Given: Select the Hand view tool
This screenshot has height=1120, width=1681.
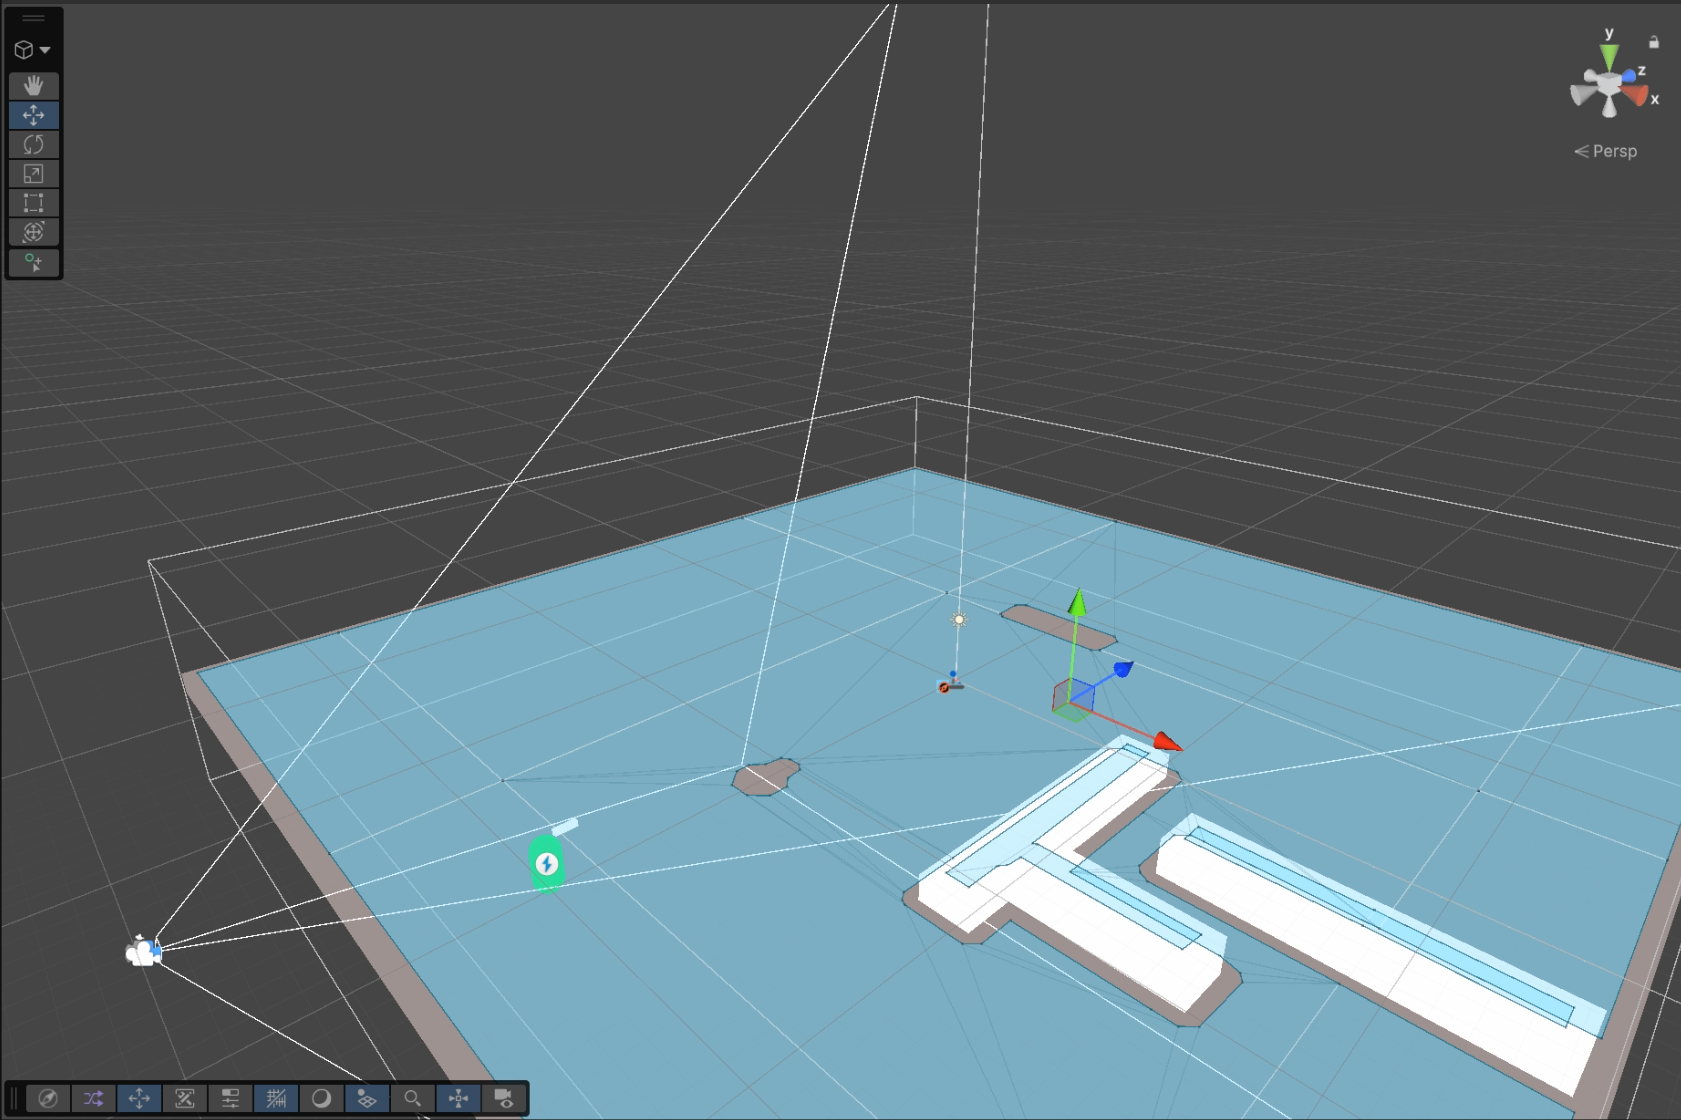Looking at the screenshot, I should coord(33,86).
